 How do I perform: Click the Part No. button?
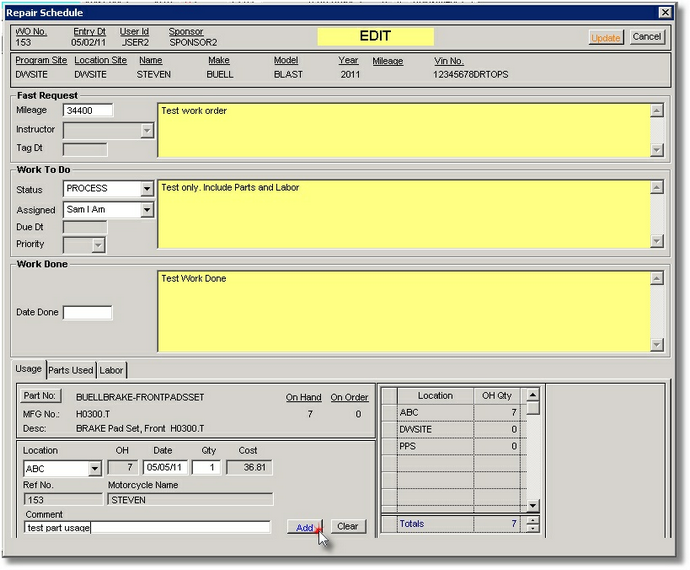click(42, 396)
